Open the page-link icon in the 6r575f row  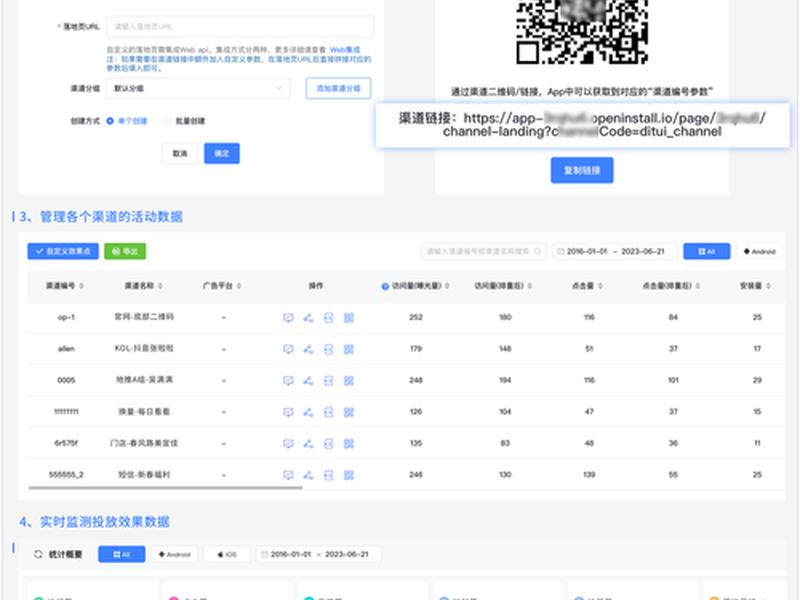click(329, 444)
